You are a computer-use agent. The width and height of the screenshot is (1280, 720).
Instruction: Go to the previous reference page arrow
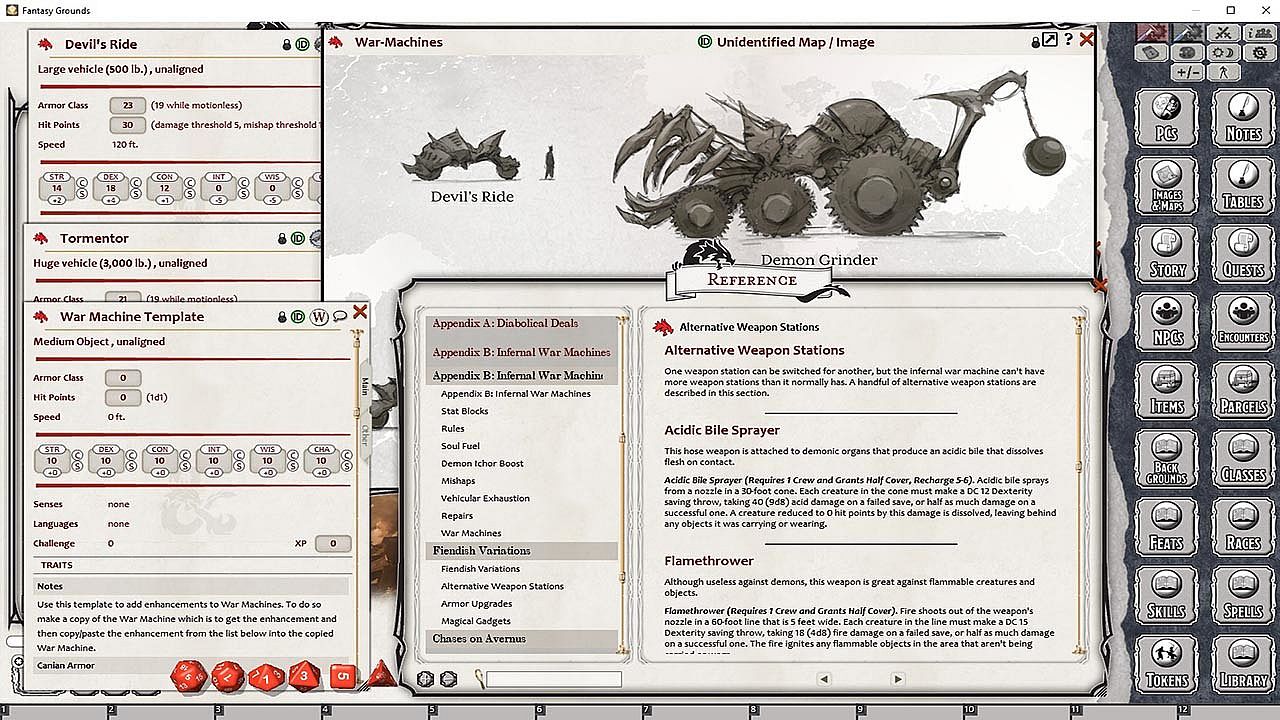tap(824, 679)
